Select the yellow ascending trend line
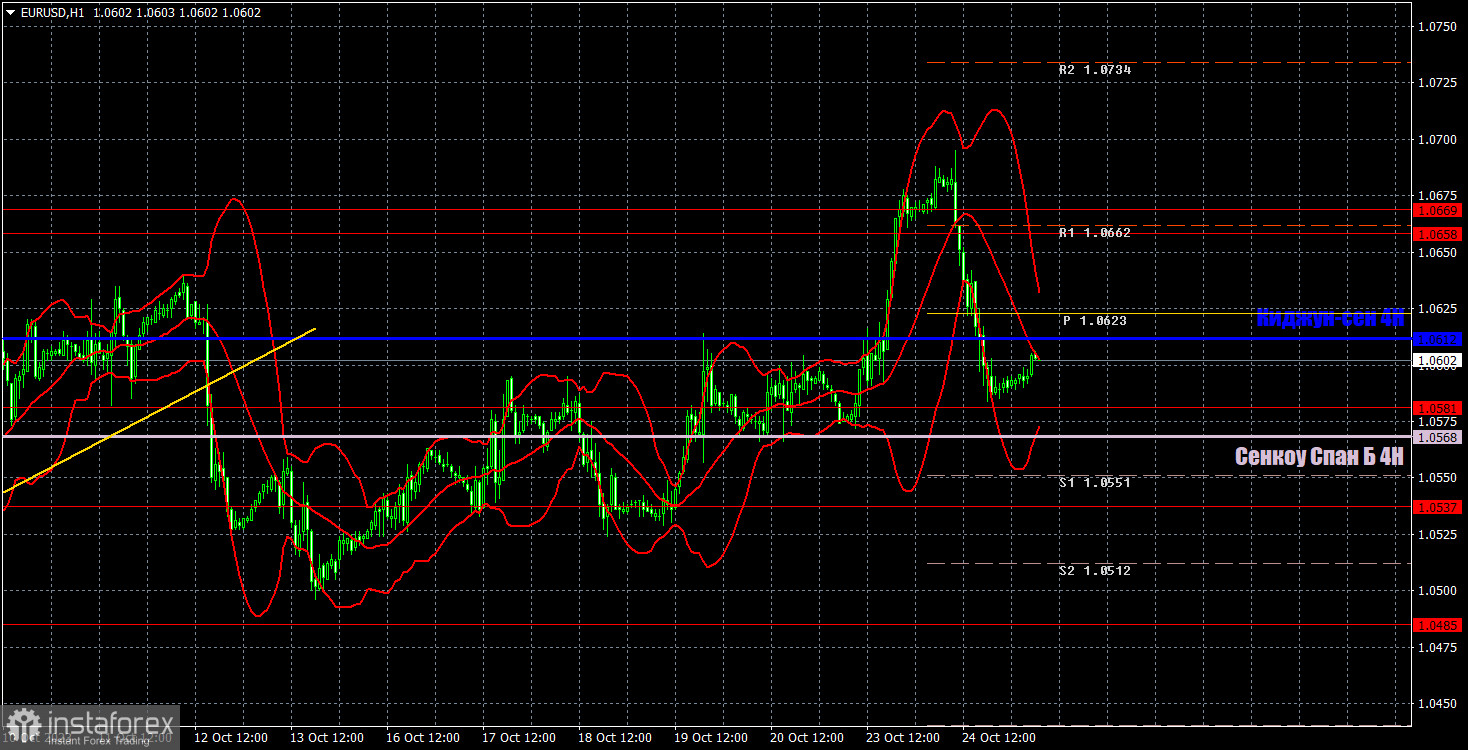This screenshot has height=750, width=1468. pos(160,409)
